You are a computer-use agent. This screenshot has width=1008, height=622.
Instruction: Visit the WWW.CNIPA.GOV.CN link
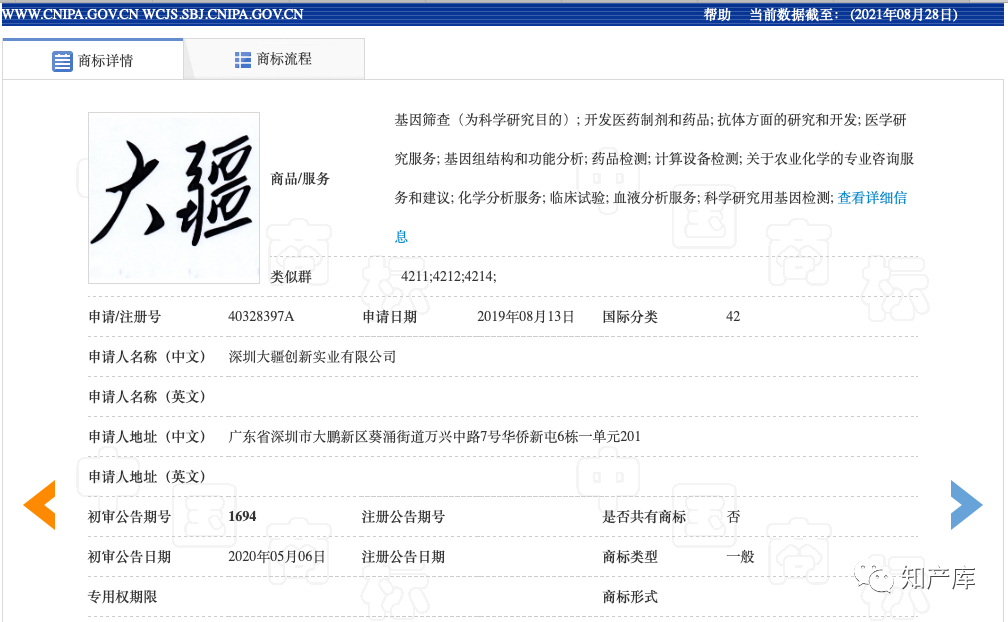[x=69, y=15]
